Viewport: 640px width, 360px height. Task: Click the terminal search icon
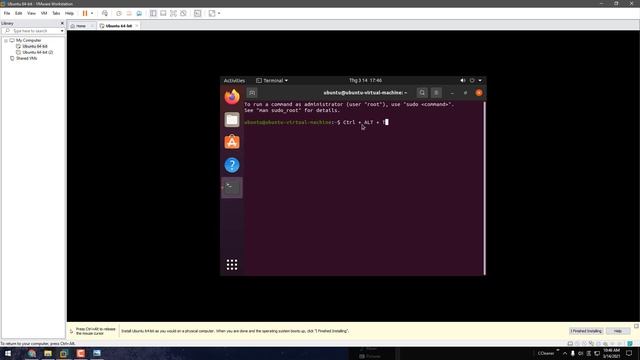(422, 93)
